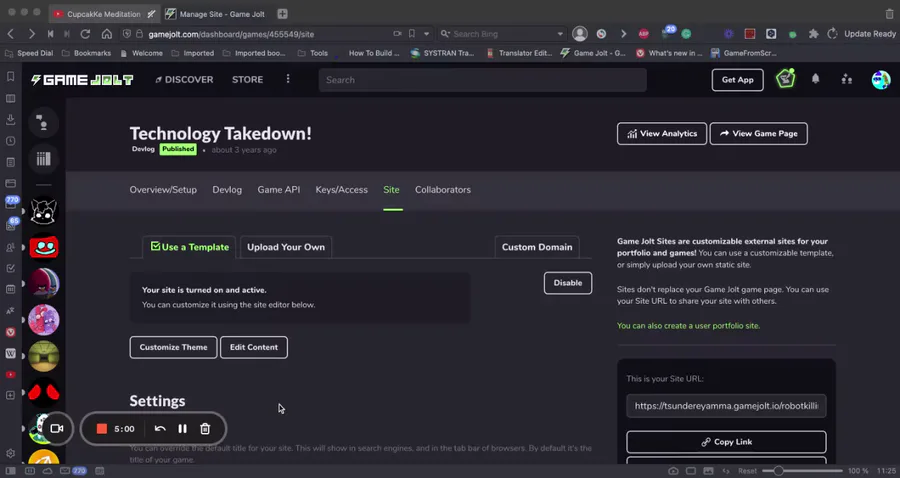Bookmark this page in address bar
Viewport: 900px width, 478px height.
[412, 34]
